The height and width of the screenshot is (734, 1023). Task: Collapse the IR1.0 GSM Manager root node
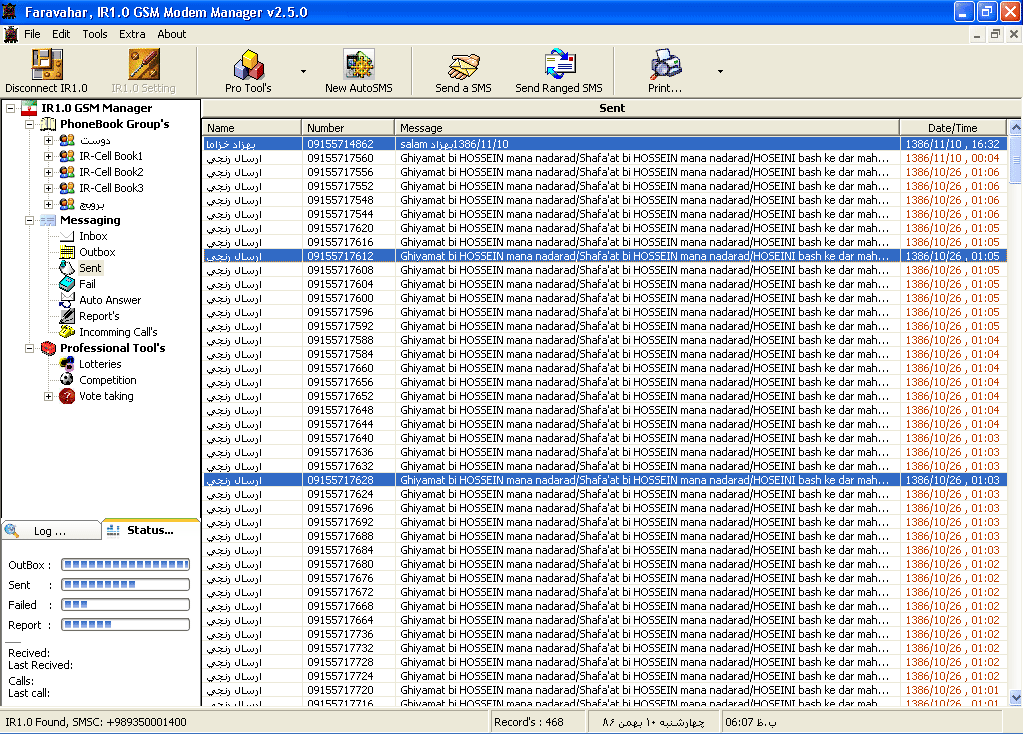[10, 108]
